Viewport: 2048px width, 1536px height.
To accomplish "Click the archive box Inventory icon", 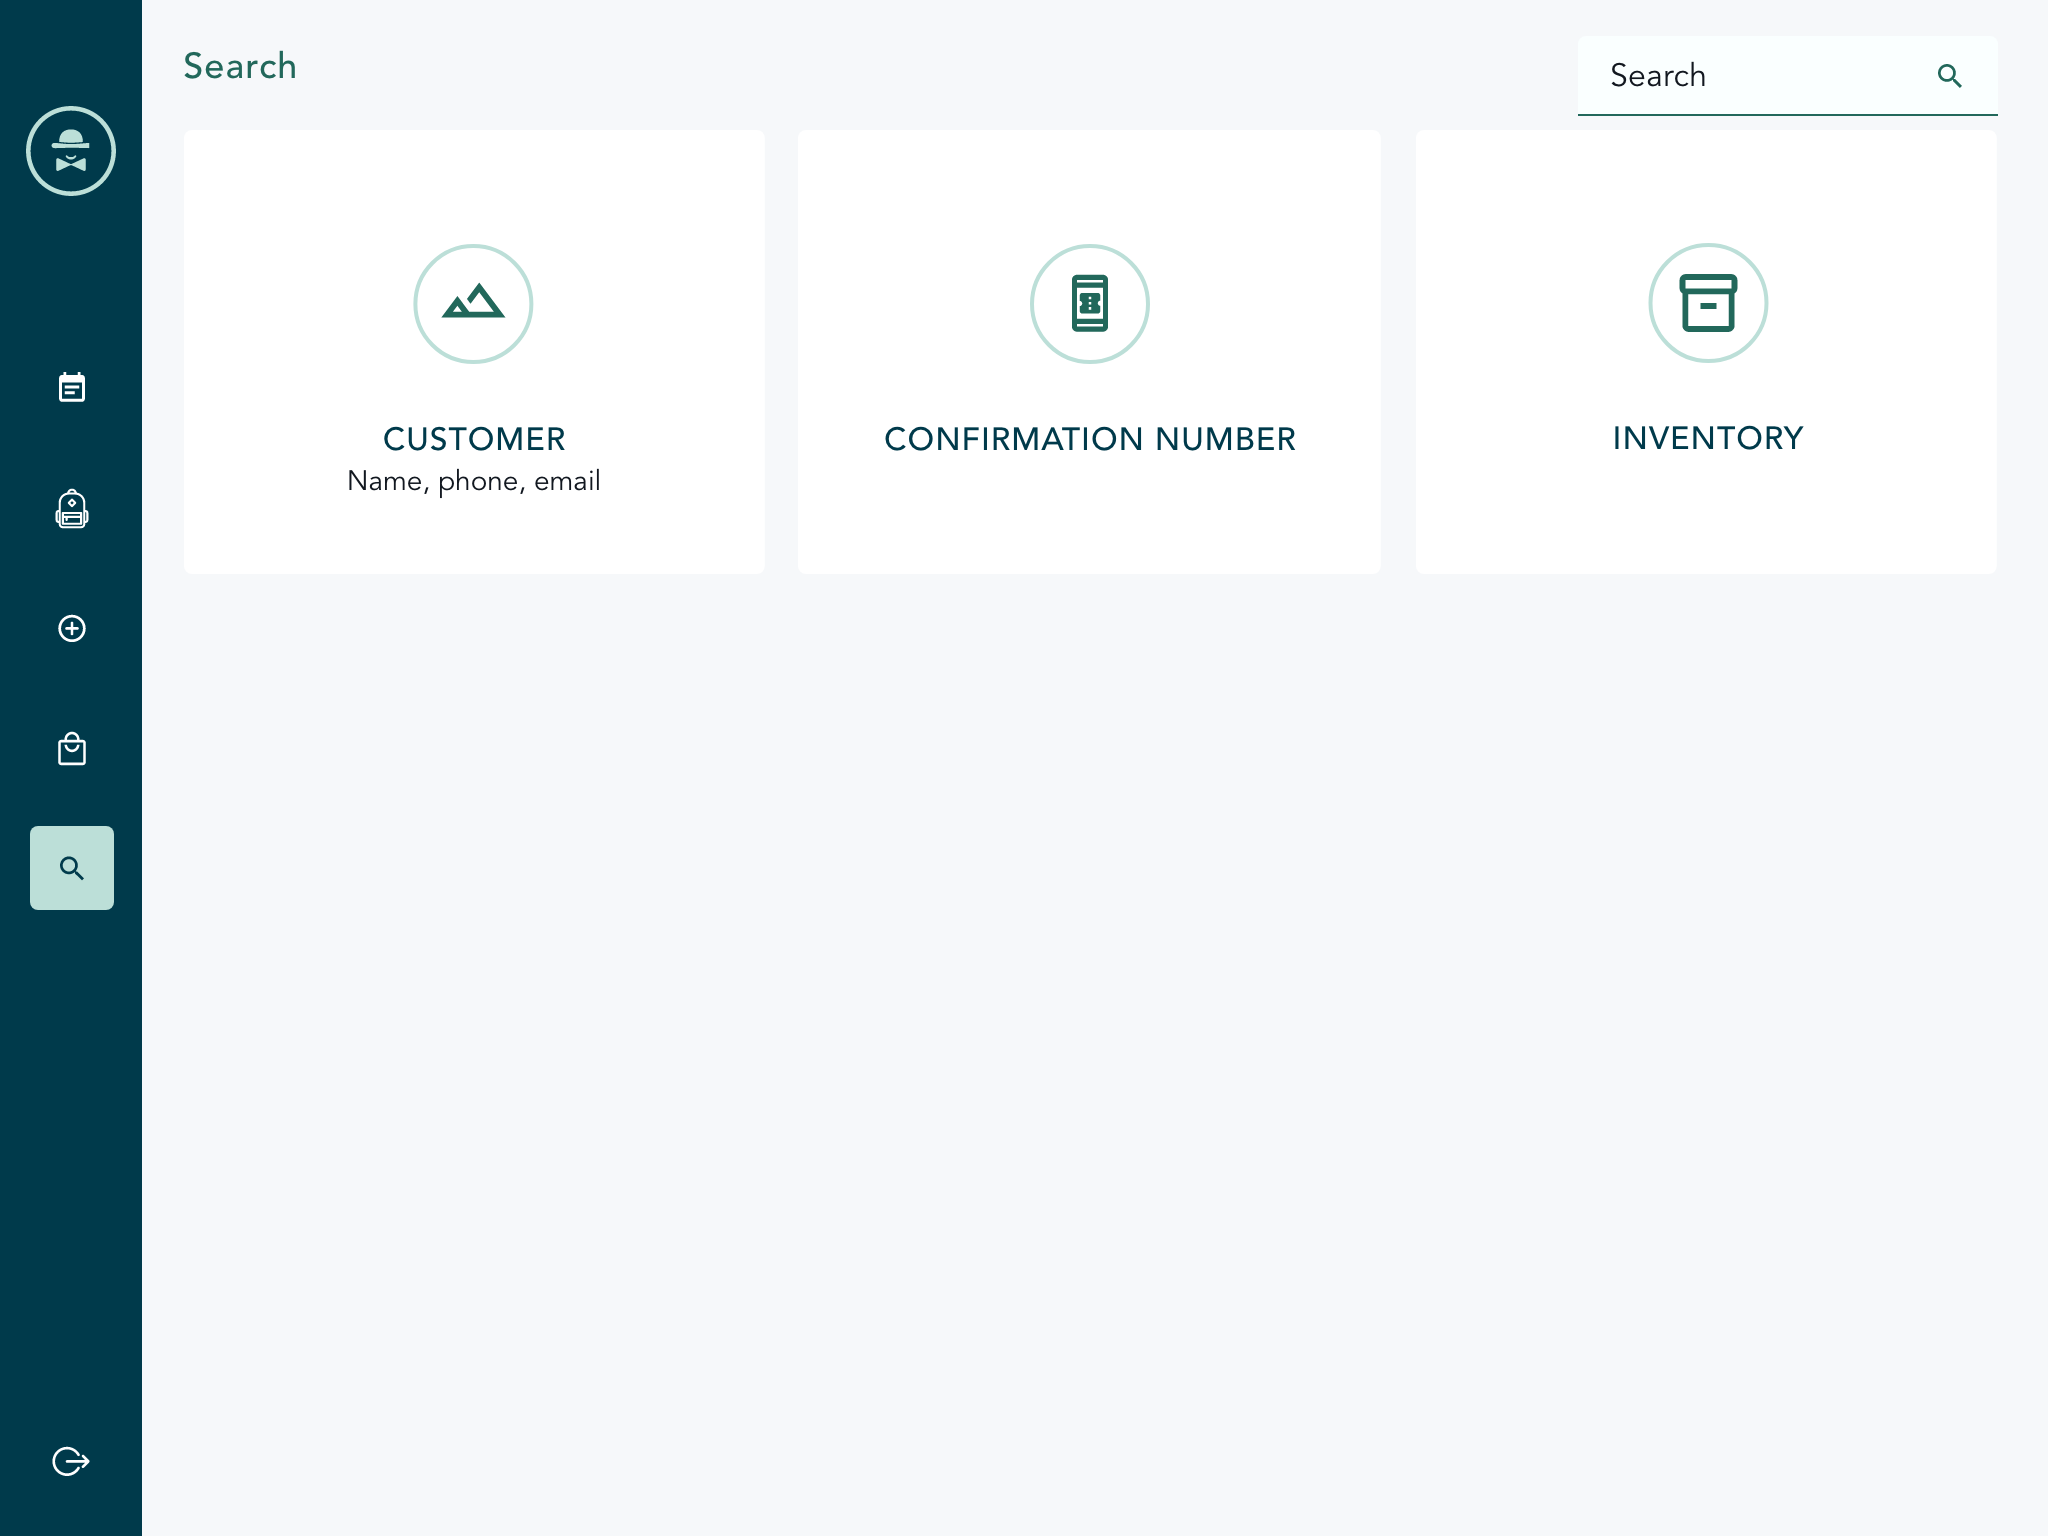I will coord(1707,303).
